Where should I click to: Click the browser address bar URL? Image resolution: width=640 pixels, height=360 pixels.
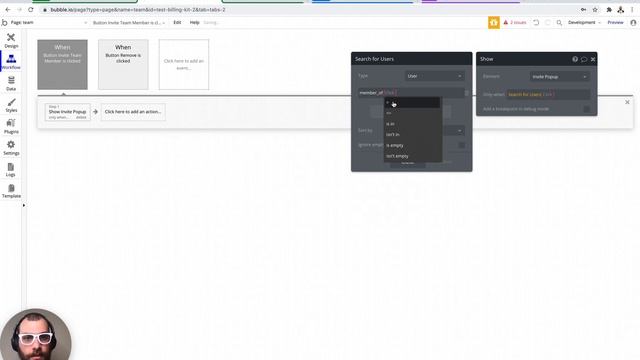coord(138,9)
